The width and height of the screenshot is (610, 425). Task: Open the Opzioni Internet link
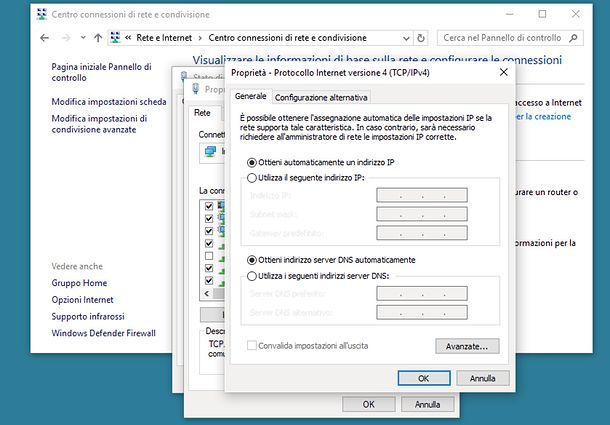82,300
